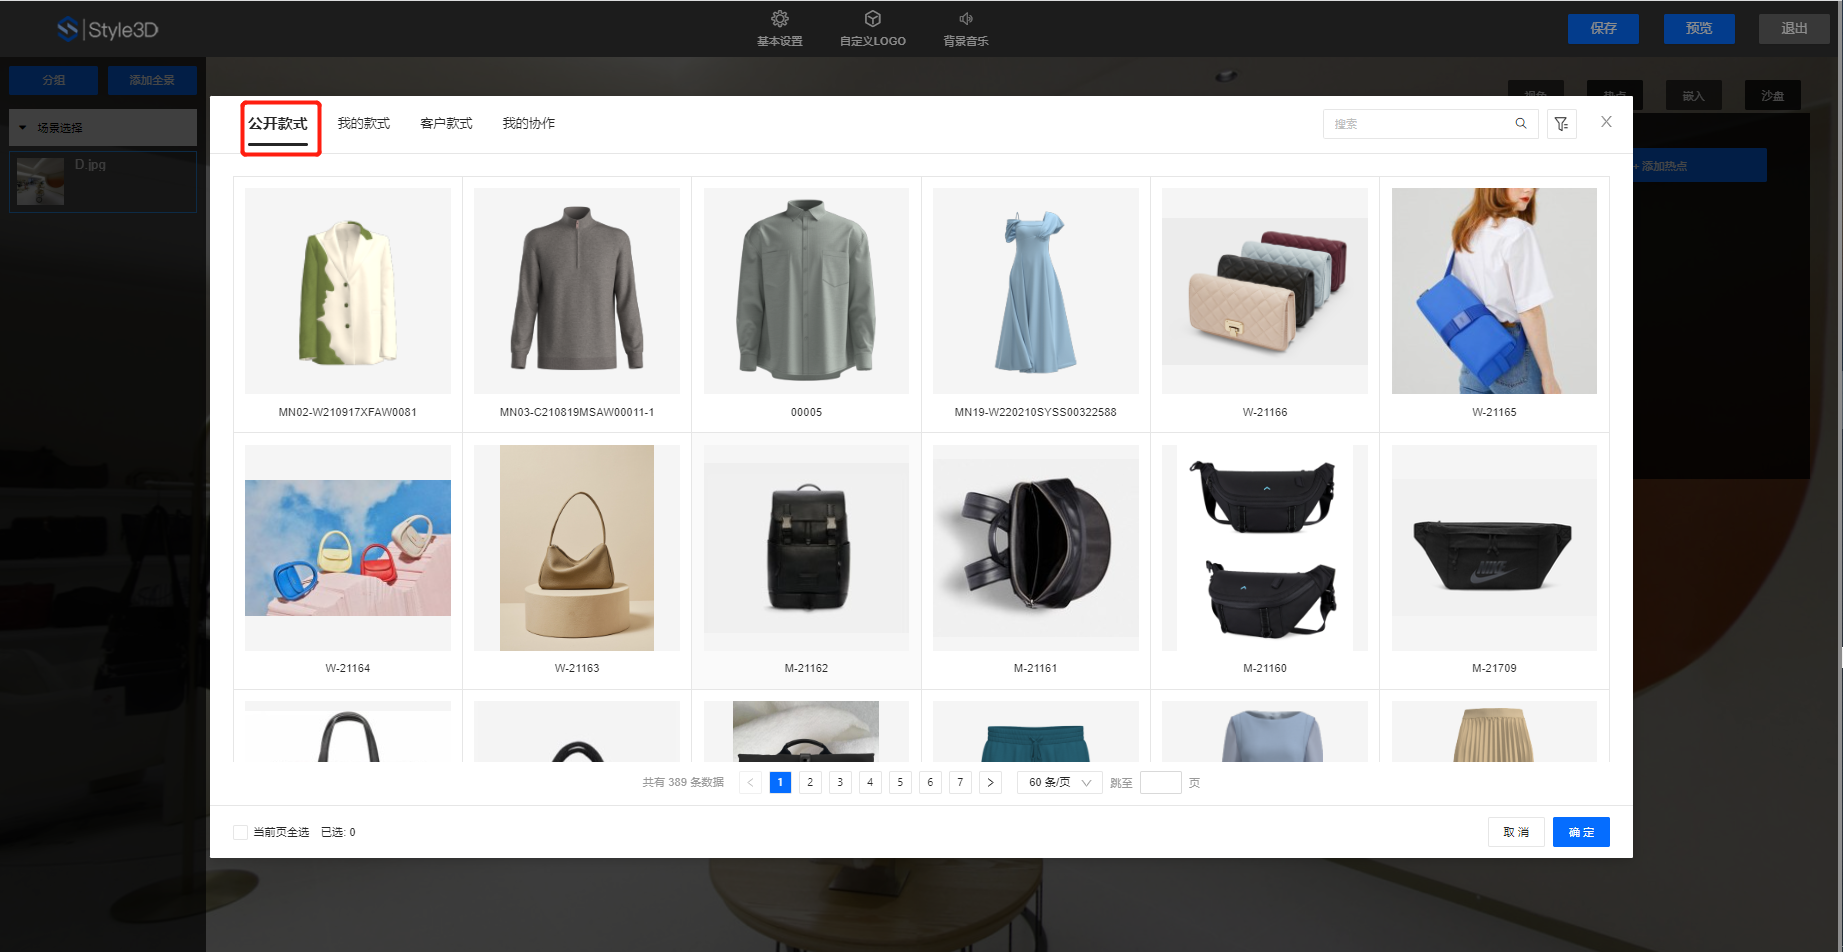
Task: Select the blue dress MN19 thumbnail
Action: pos(1035,292)
